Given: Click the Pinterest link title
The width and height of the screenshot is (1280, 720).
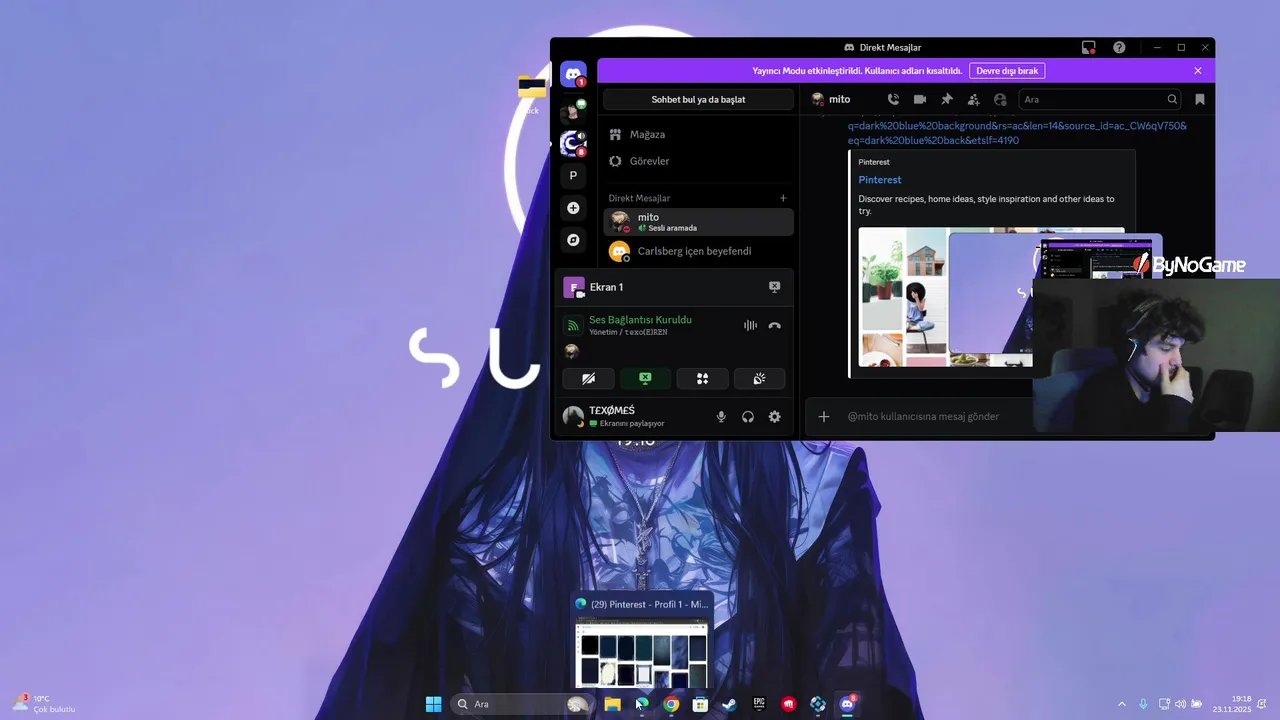Looking at the screenshot, I should click(x=879, y=180).
